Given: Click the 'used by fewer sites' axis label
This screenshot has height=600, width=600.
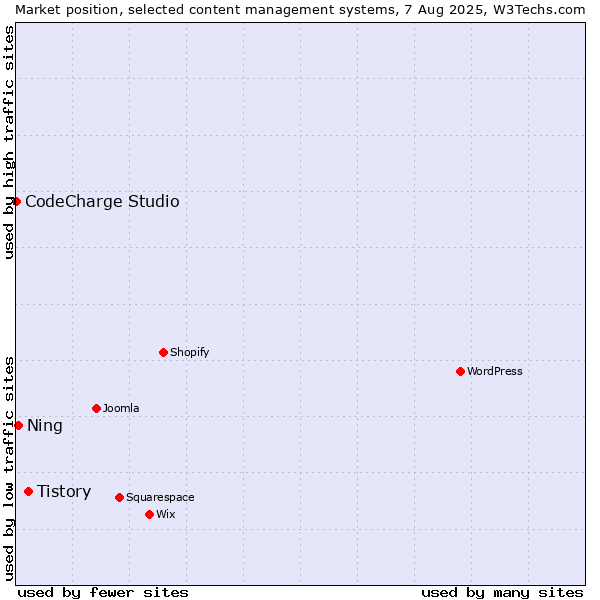Looking at the screenshot, I should (103, 593).
